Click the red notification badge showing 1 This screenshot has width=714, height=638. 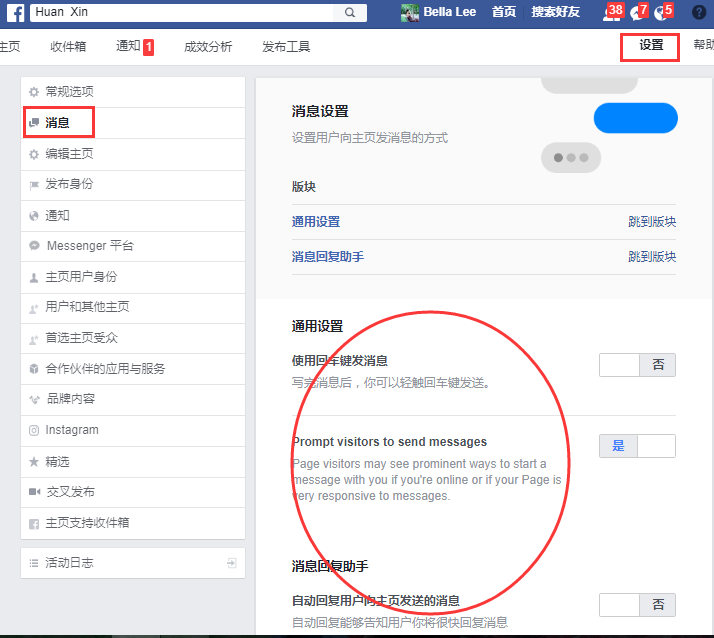click(x=148, y=47)
